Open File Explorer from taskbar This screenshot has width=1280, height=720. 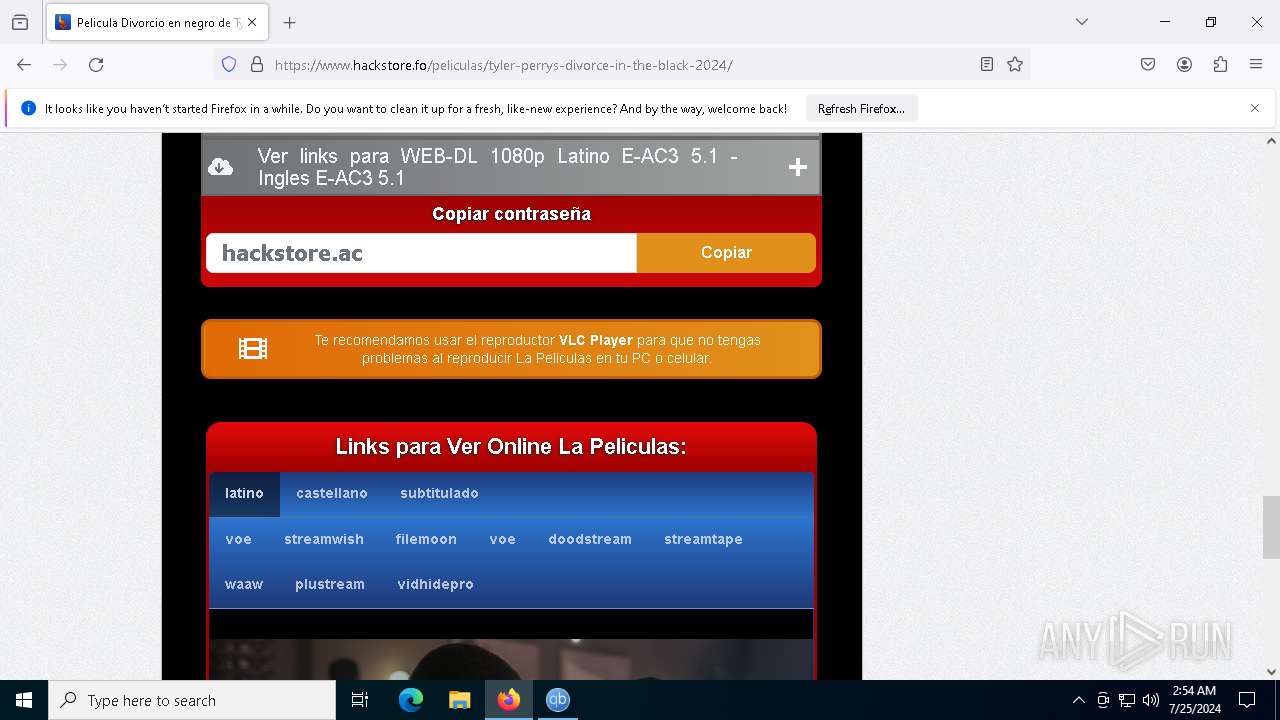click(459, 700)
